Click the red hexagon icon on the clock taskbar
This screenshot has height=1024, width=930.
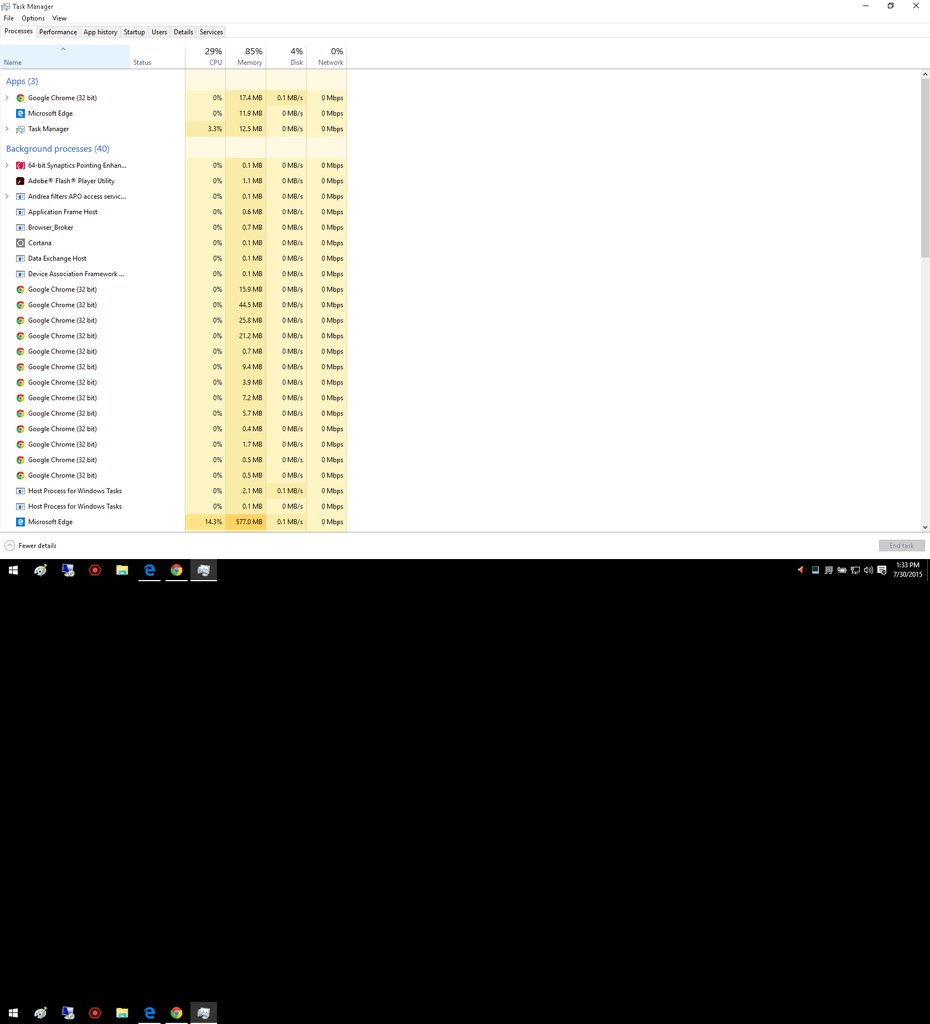[95, 570]
